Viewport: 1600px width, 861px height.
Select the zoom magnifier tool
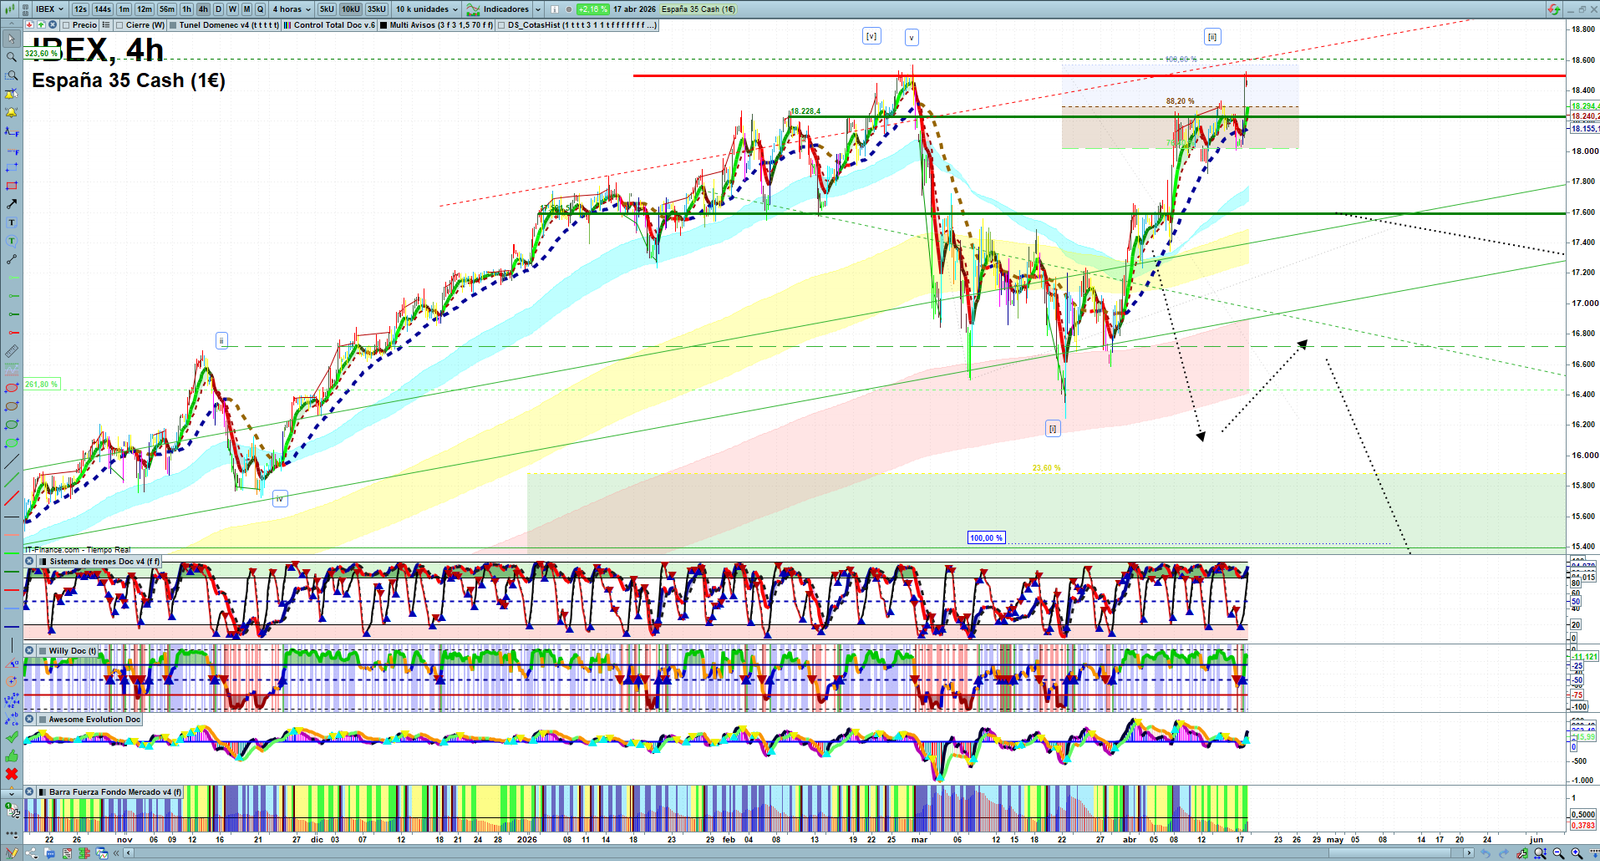(12, 57)
